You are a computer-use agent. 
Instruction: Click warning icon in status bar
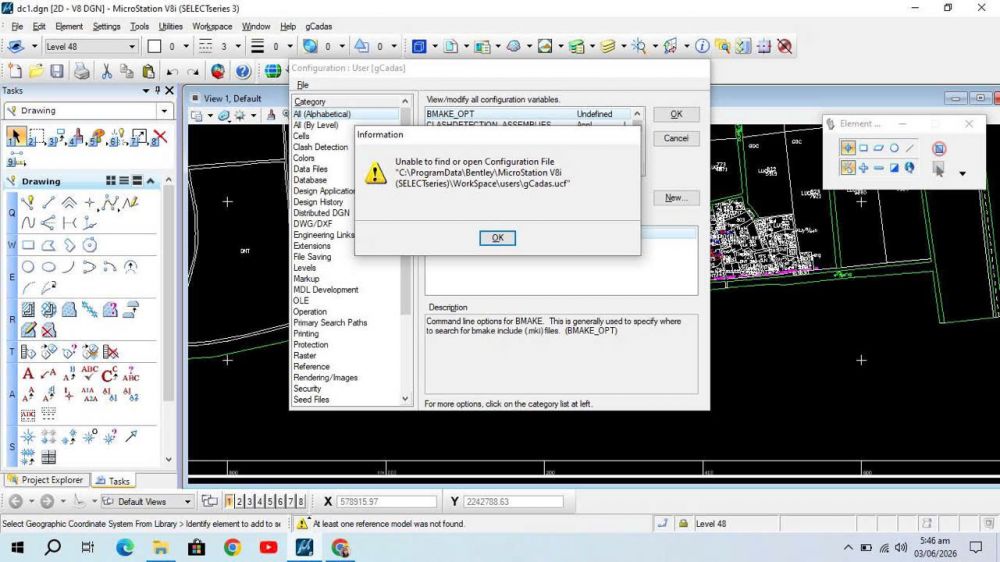302,524
